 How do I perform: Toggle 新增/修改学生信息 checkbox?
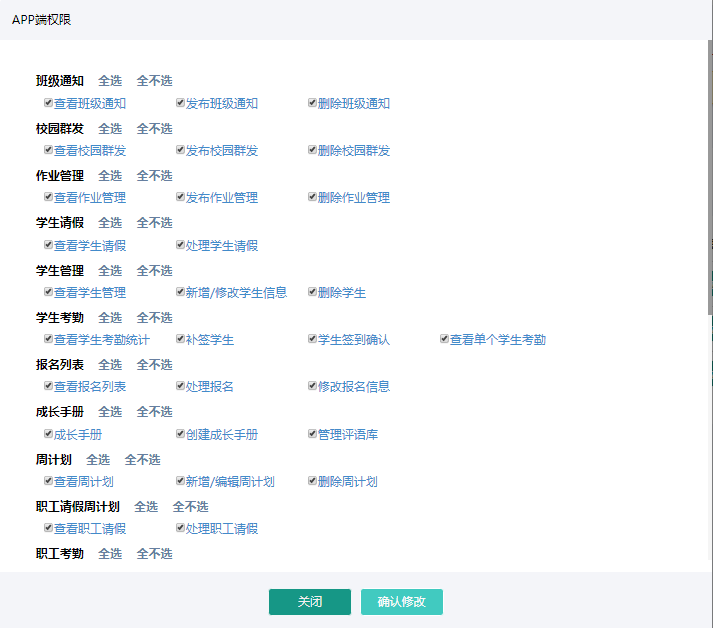180,292
